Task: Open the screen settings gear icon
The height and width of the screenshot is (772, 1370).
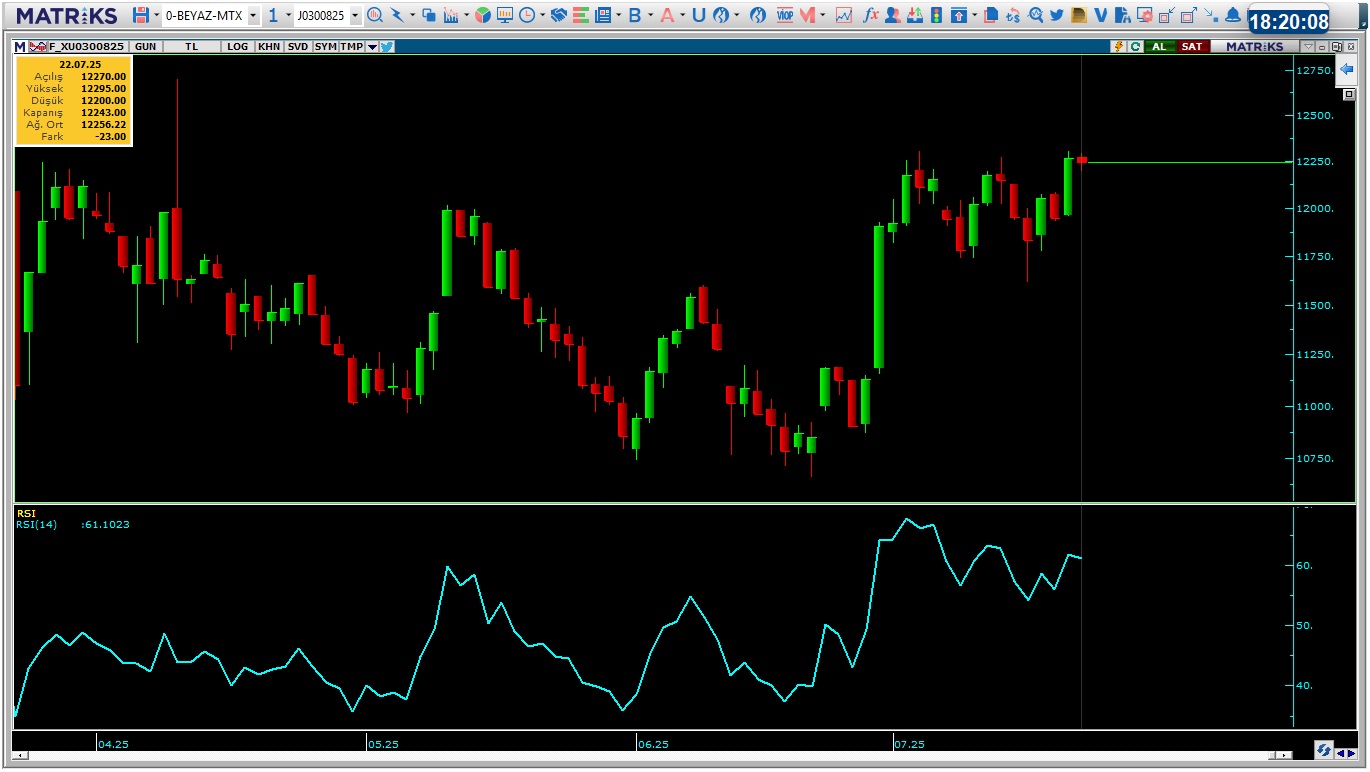Action: 1145,15
